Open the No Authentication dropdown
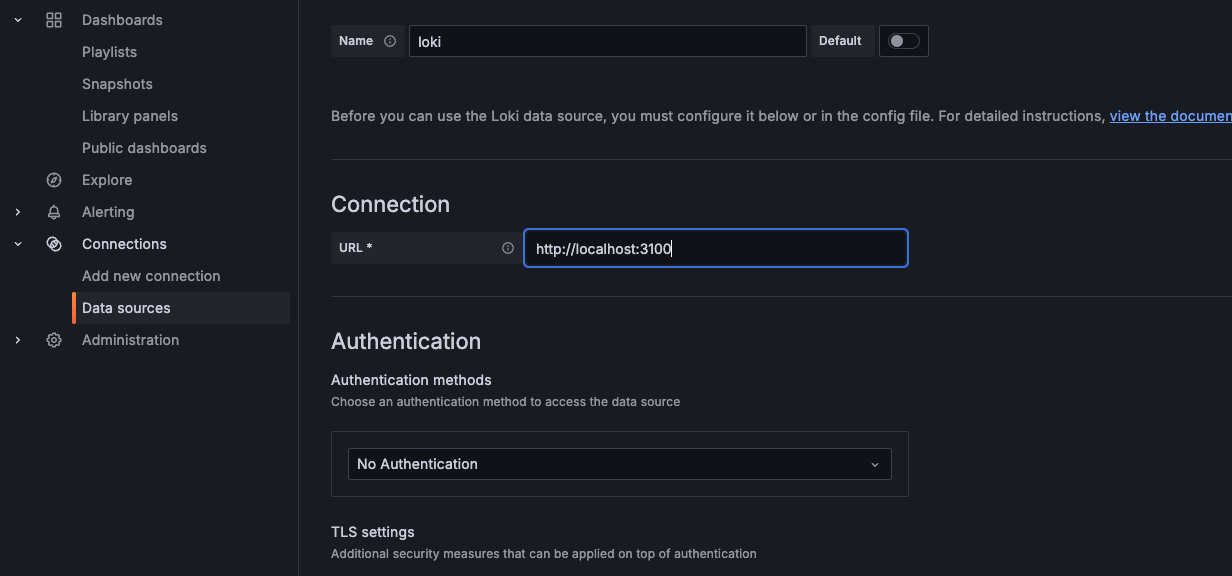This screenshot has width=1232, height=576. tap(620, 464)
